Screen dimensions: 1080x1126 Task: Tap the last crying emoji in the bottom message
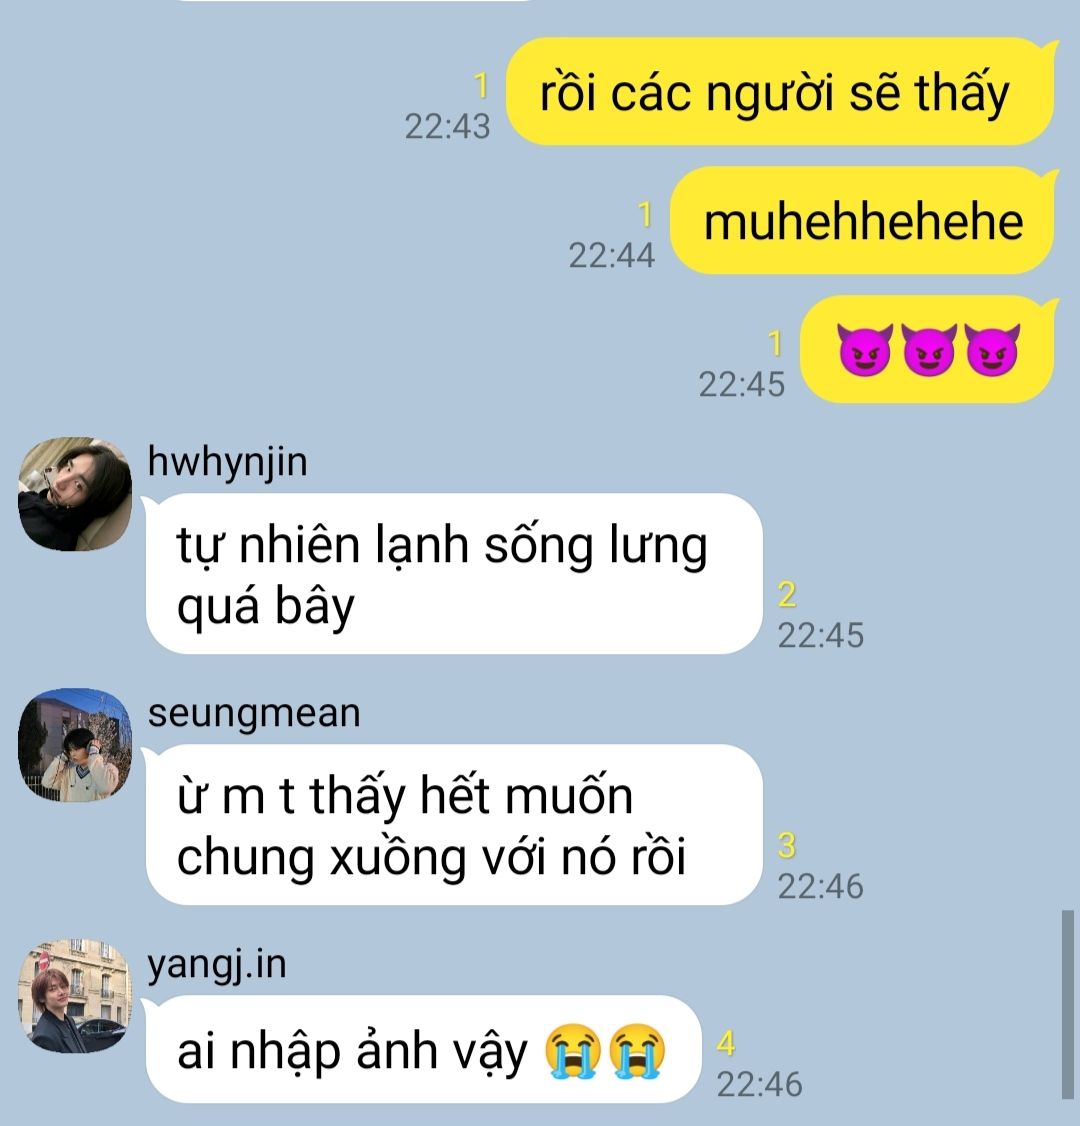click(637, 1051)
